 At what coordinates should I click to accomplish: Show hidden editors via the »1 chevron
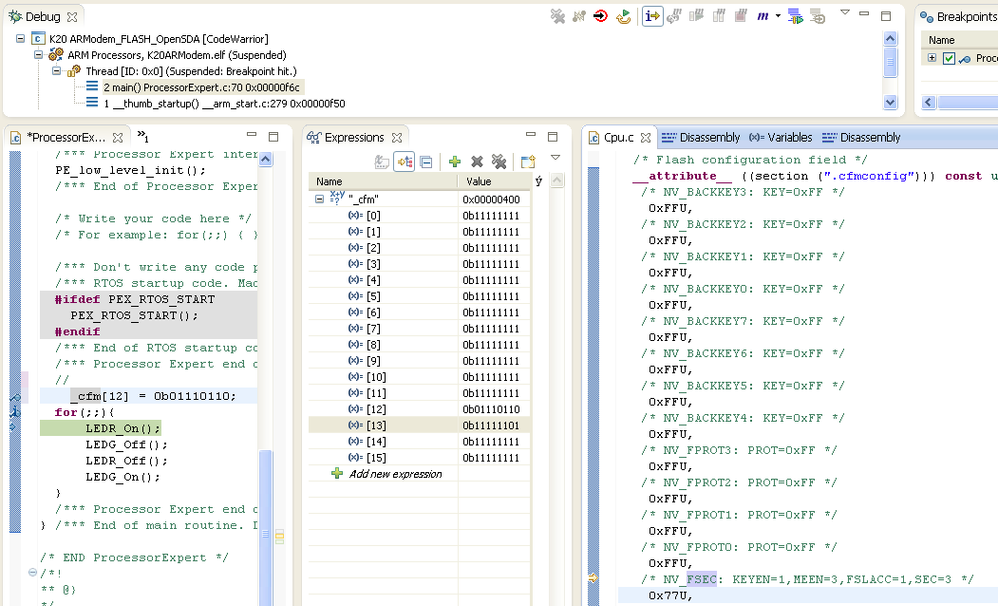coord(142,137)
